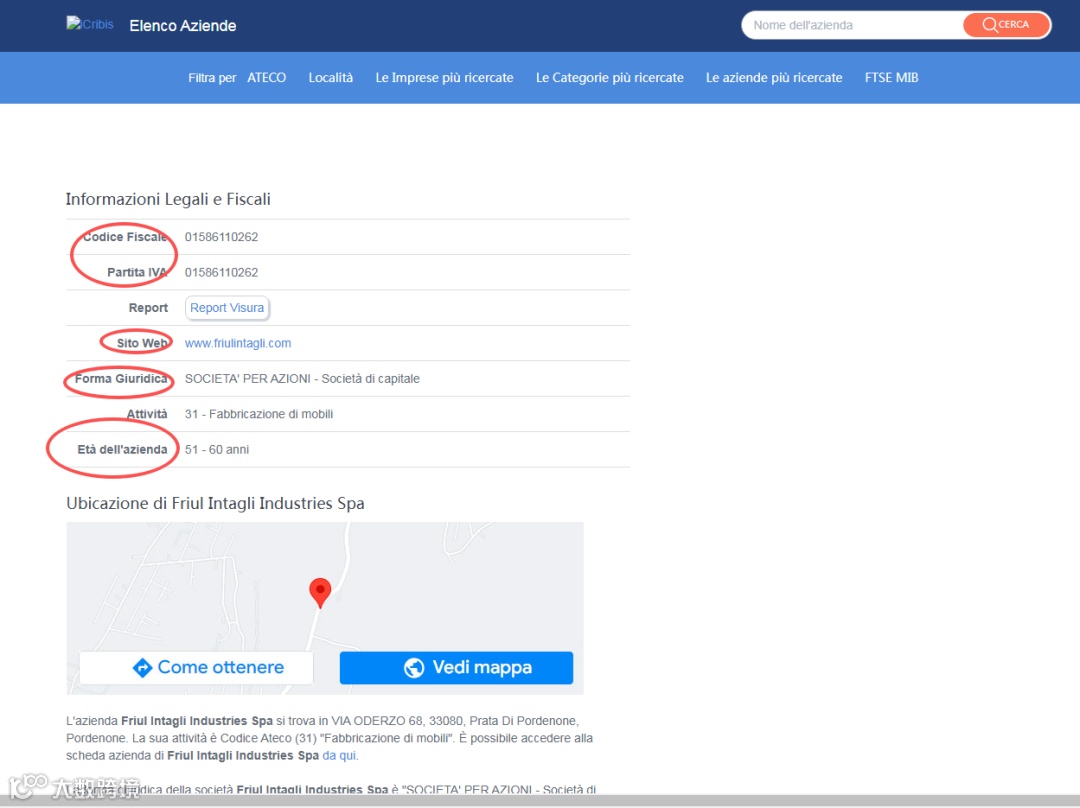Click 'SOCIETA' PER AZIONI - Società di capitale' text
This screenshot has width=1080, height=808.
pyautogui.click(x=302, y=379)
